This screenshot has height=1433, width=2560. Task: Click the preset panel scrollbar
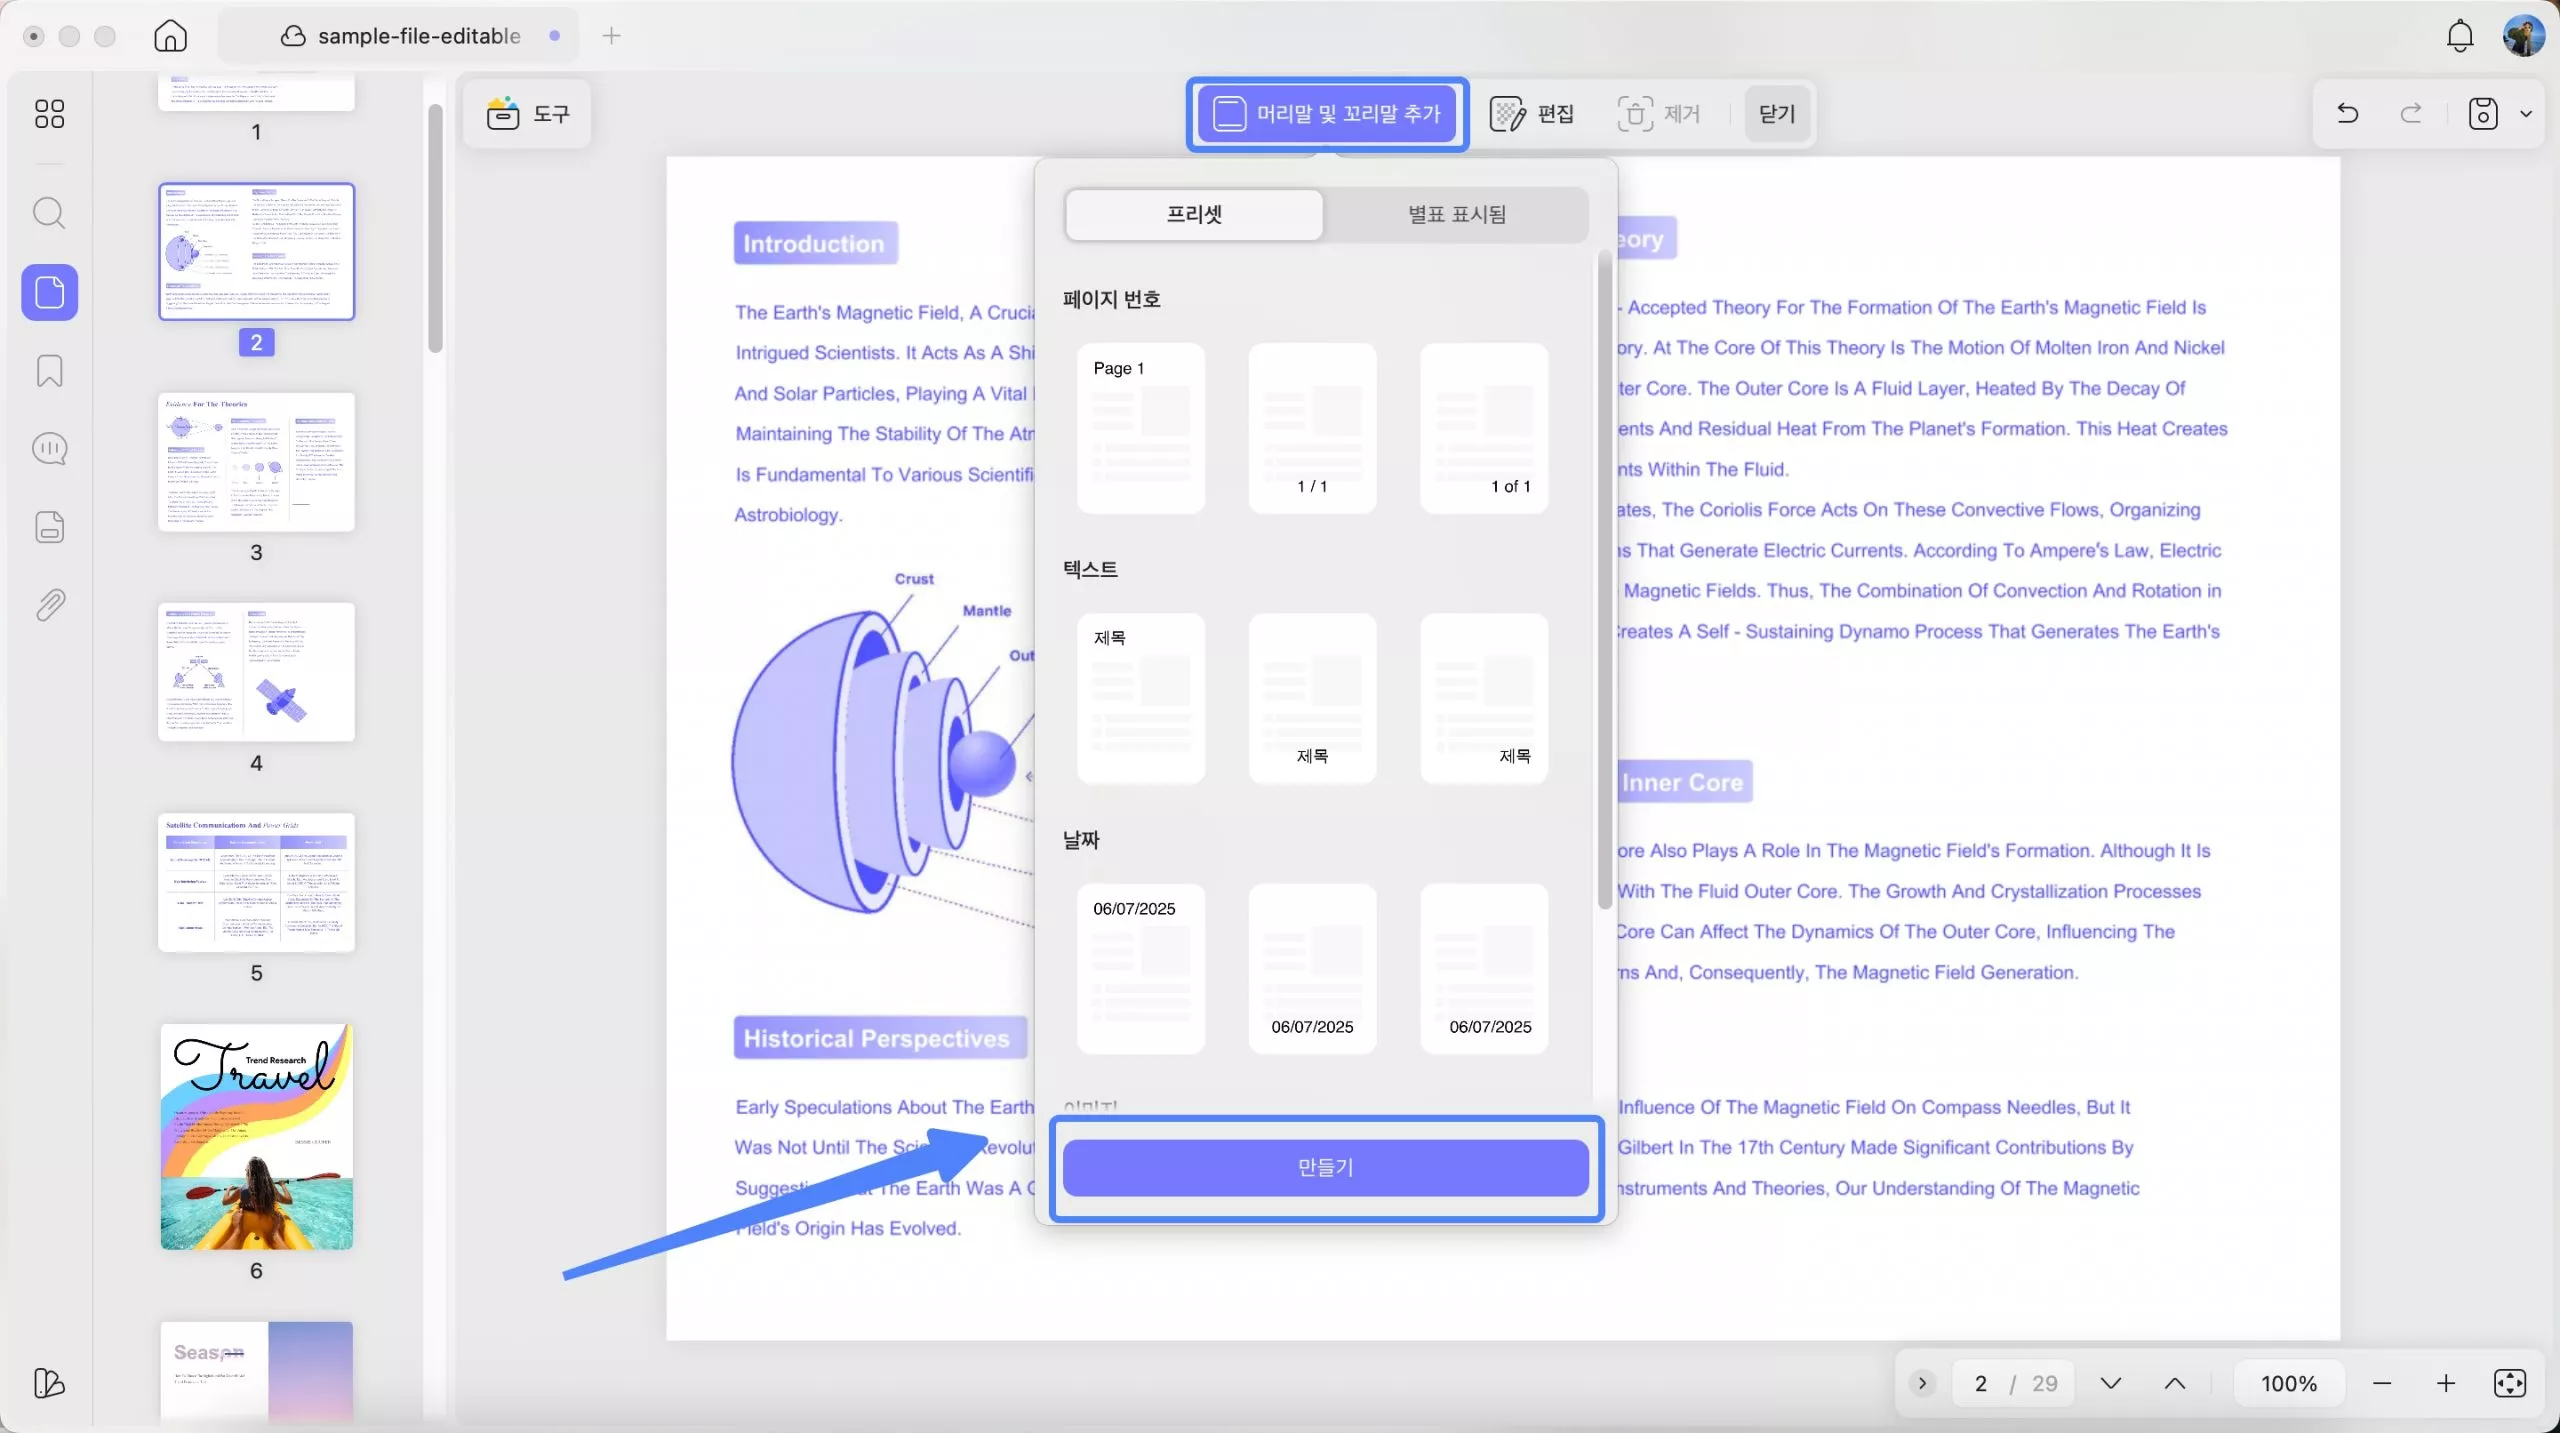[1604, 580]
